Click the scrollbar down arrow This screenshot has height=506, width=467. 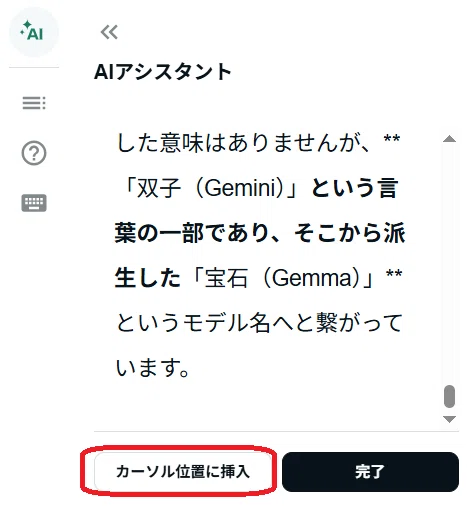point(449,419)
